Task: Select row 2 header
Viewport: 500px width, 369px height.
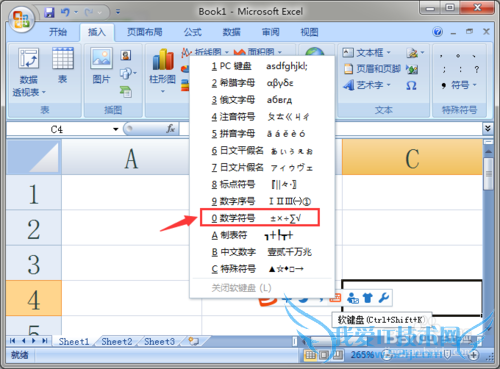Action: (33, 228)
